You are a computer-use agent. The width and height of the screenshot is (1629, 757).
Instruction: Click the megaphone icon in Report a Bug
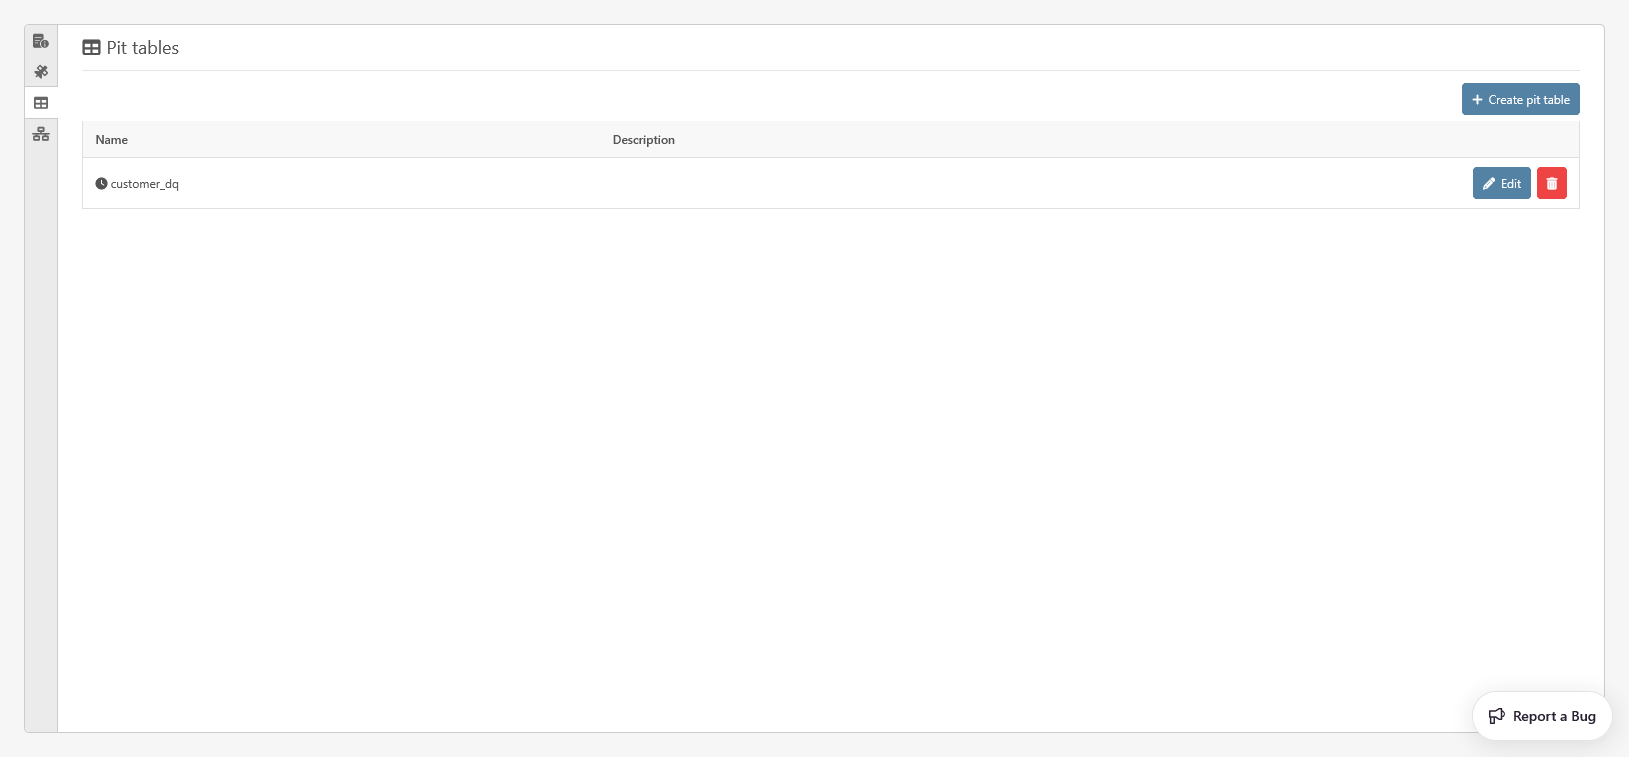click(x=1496, y=716)
